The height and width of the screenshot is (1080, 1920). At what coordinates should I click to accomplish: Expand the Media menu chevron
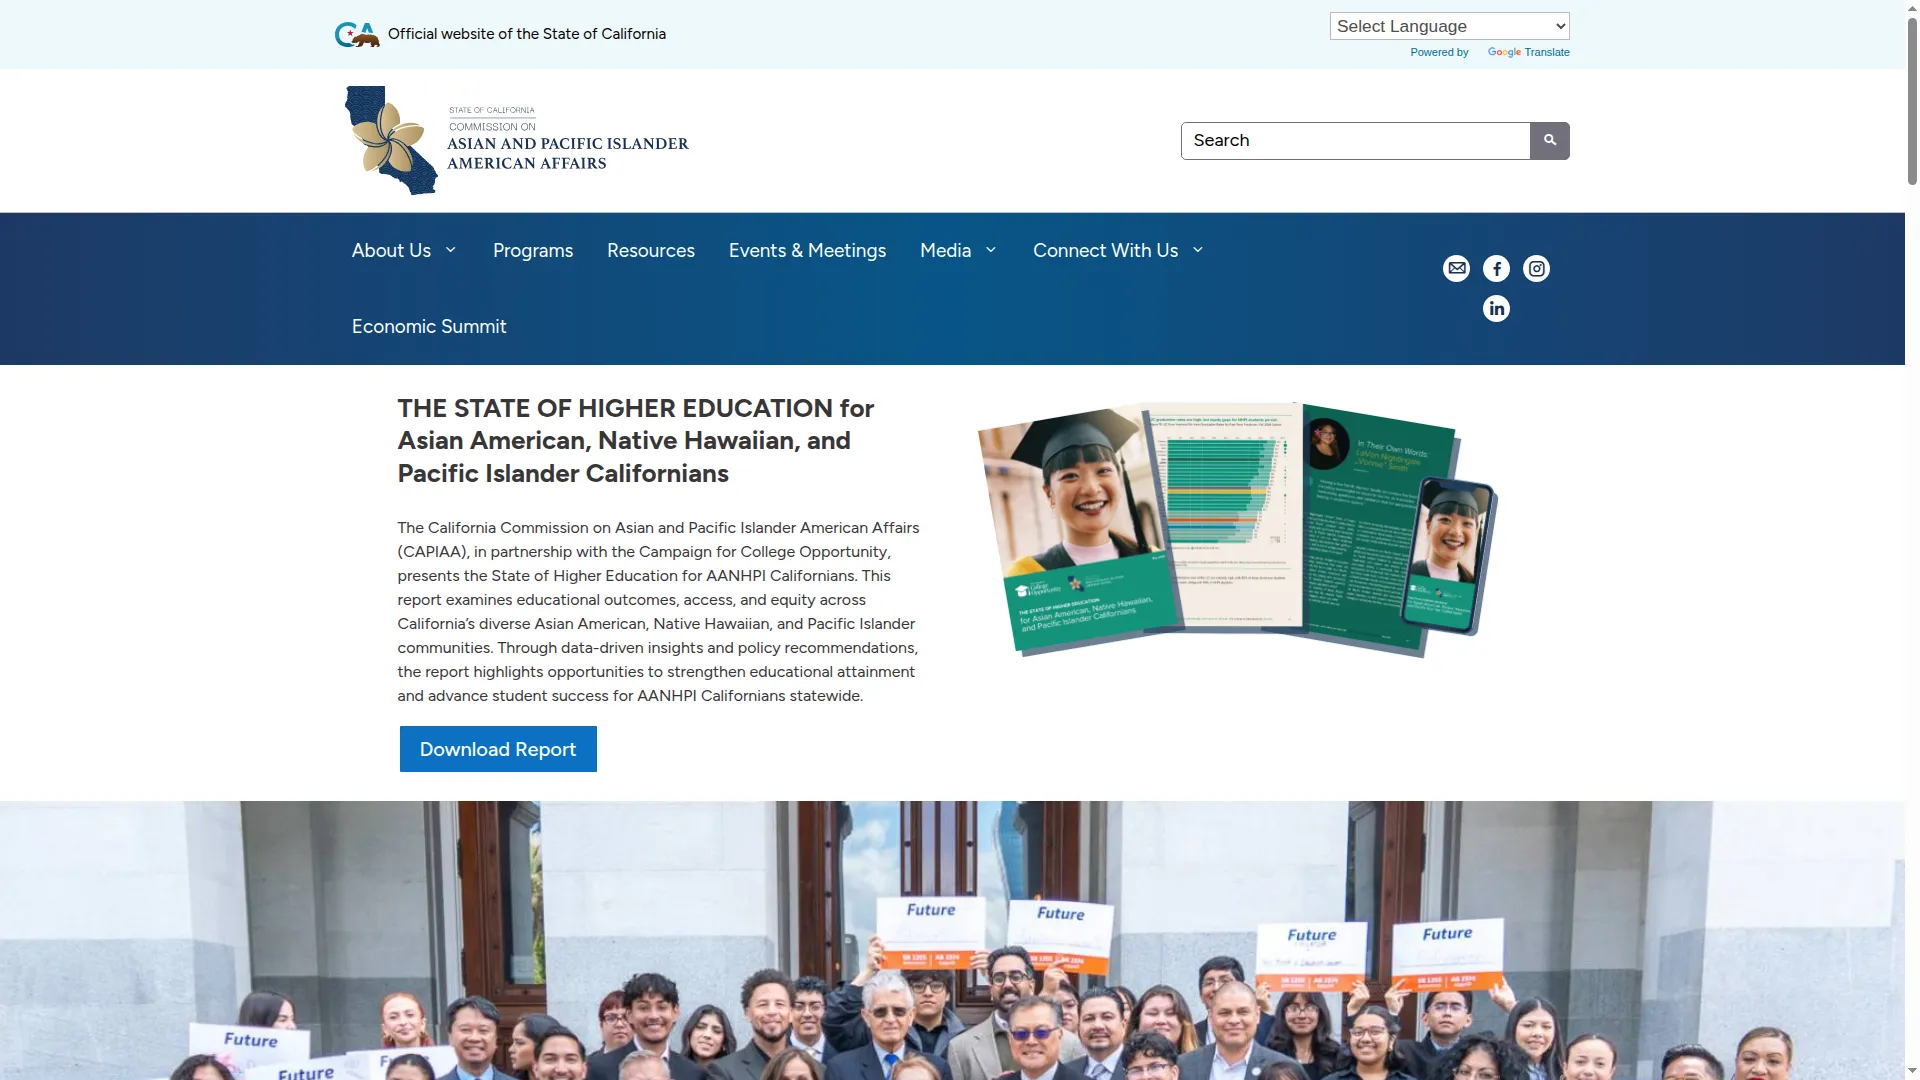991,250
